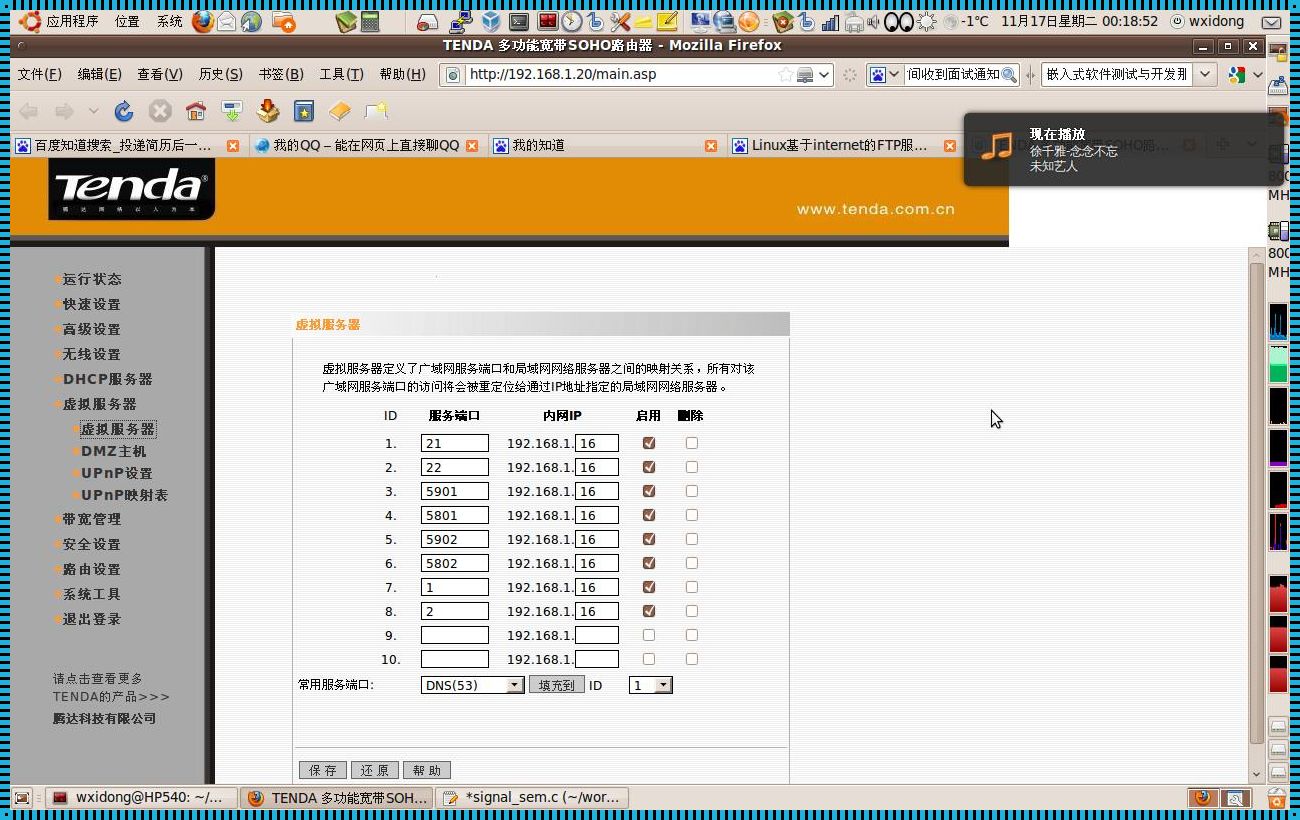Open the terminal launcher in the top panel
1300x820 pixels.
click(519, 21)
